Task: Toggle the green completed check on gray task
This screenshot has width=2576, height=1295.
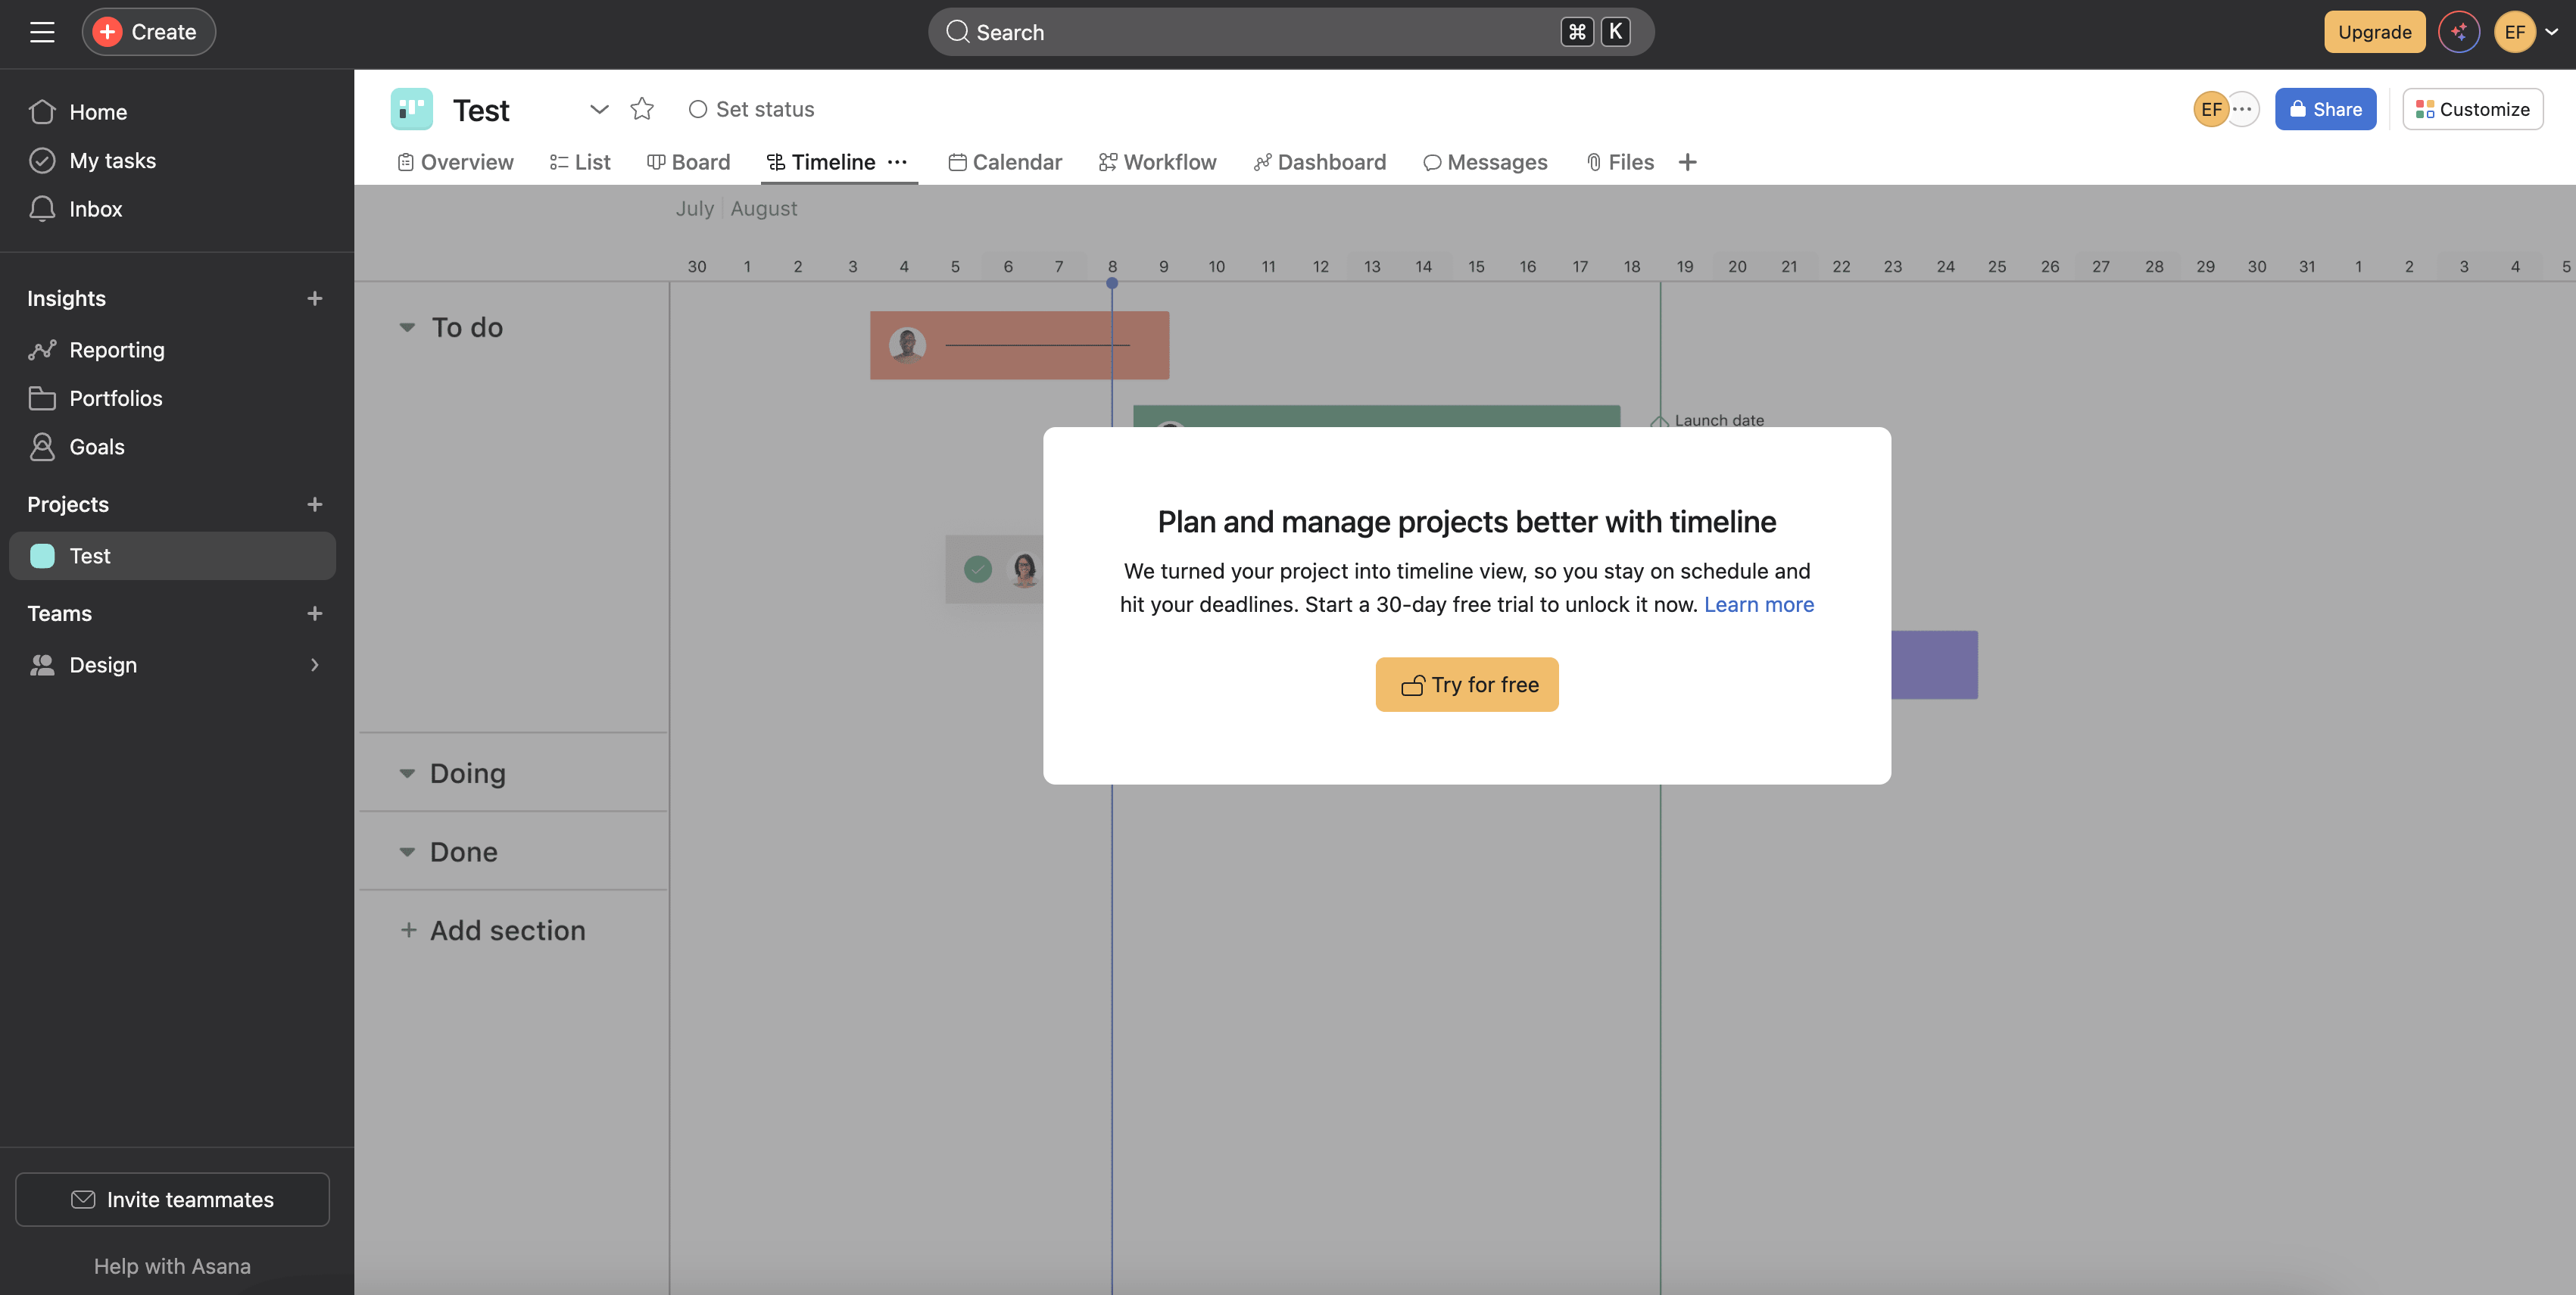Action: coord(977,569)
